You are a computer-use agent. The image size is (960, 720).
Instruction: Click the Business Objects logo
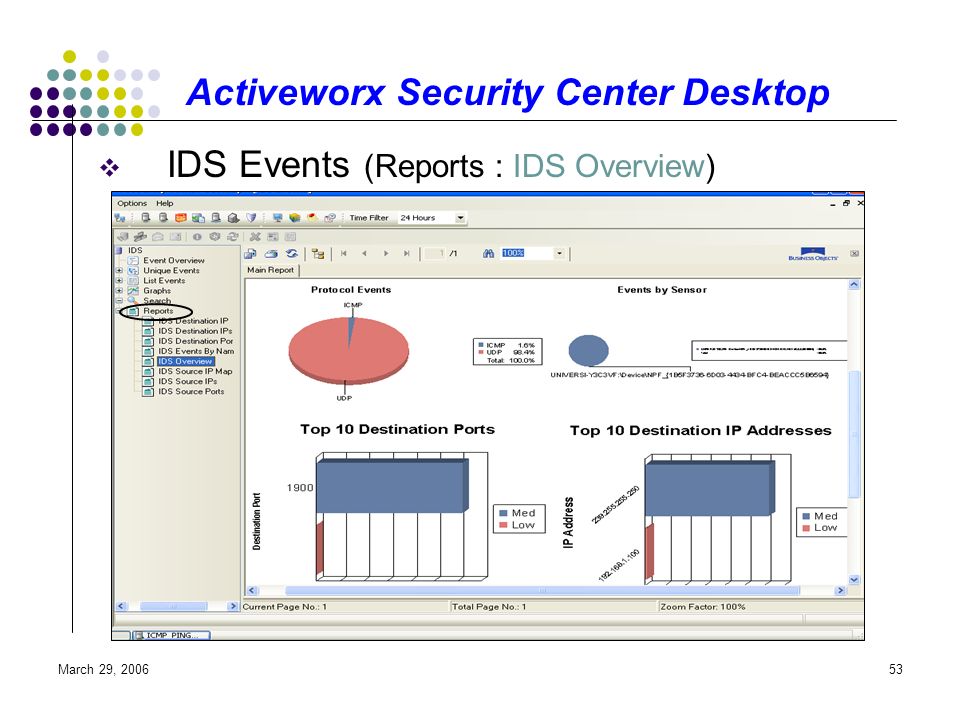coord(813,254)
